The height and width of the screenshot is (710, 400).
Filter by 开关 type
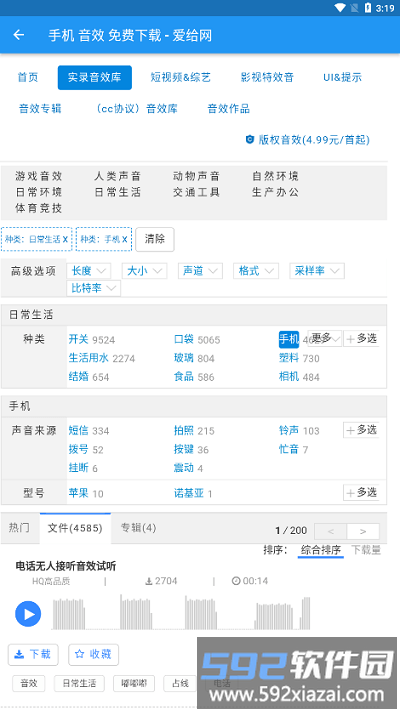coord(78,339)
